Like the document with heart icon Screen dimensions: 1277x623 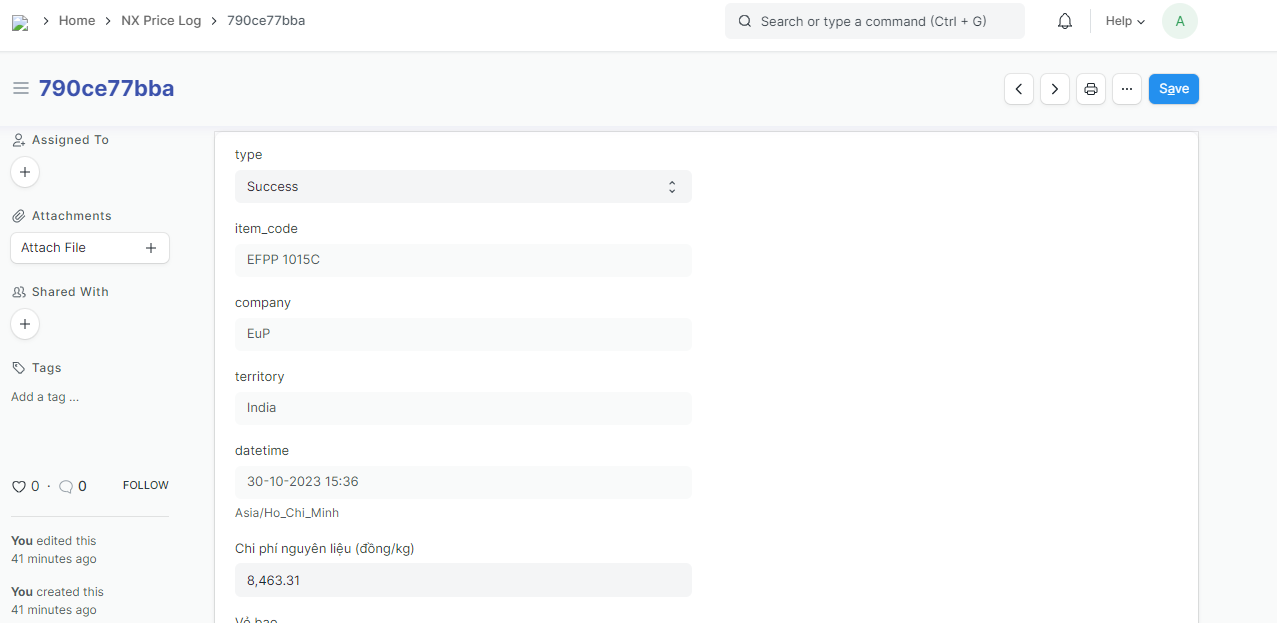tap(18, 487)
